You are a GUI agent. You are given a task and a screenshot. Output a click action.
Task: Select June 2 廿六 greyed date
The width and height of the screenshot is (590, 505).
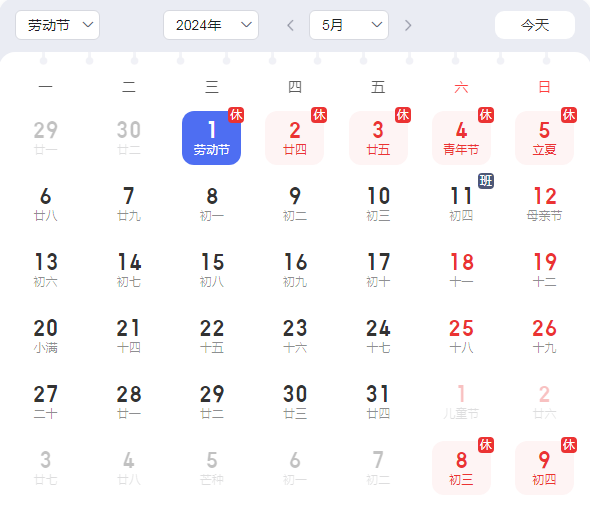click(x=544, y=402)
